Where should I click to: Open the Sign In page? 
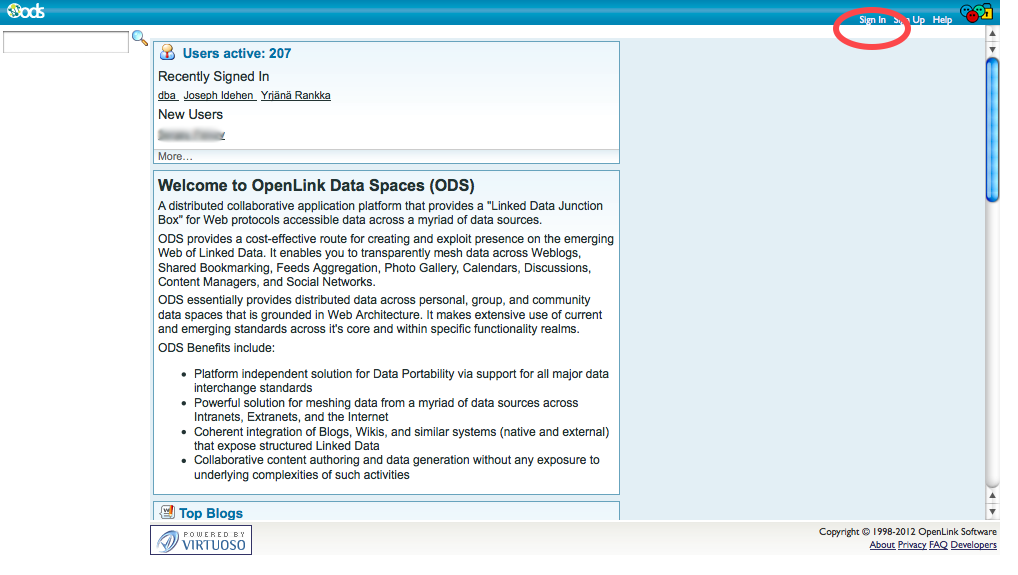click(872, 20)
